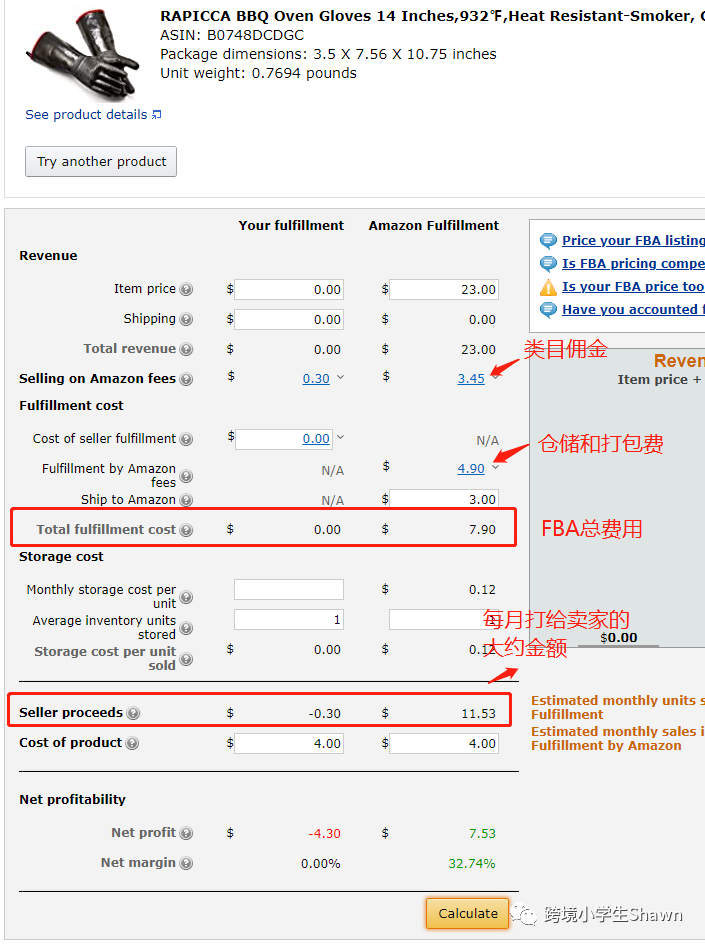Click warning triangle icon beside Is your FBA price
The height and width of the screenshot is (946, 705).
pyautogui.click(x=548, y=287)
